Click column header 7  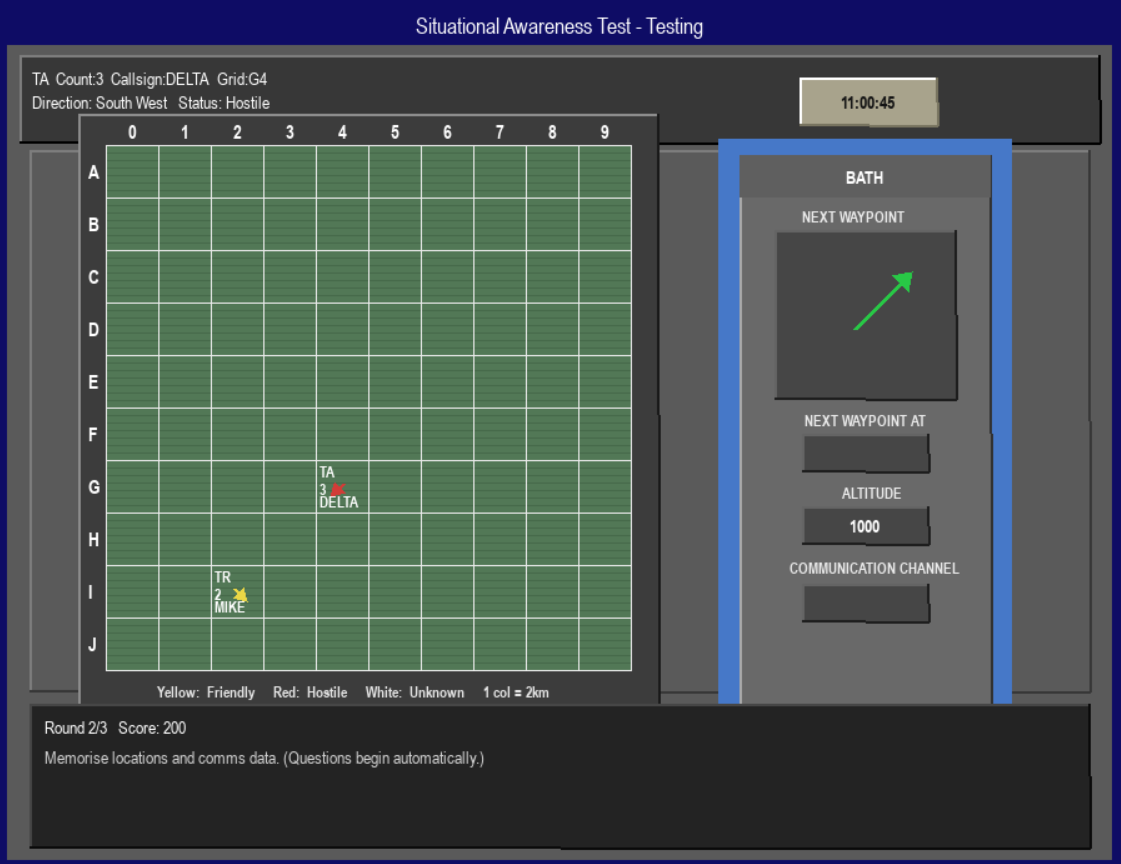tap(500, 132)
